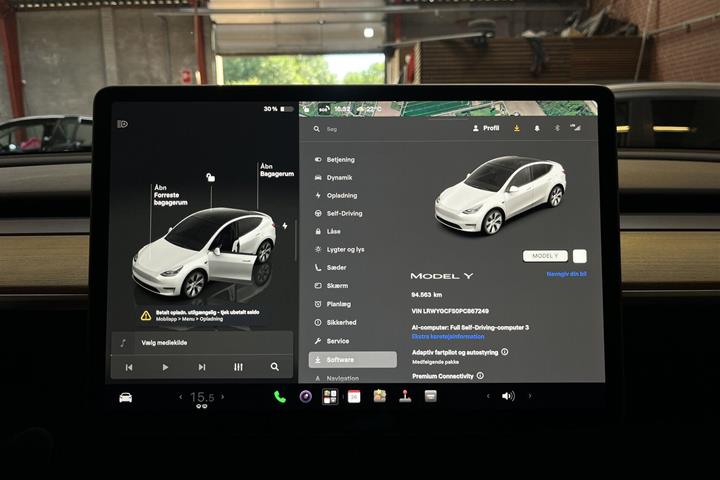Tap the charge port lightning icon
Screen dimensions: 720x480
coord(285,226)
